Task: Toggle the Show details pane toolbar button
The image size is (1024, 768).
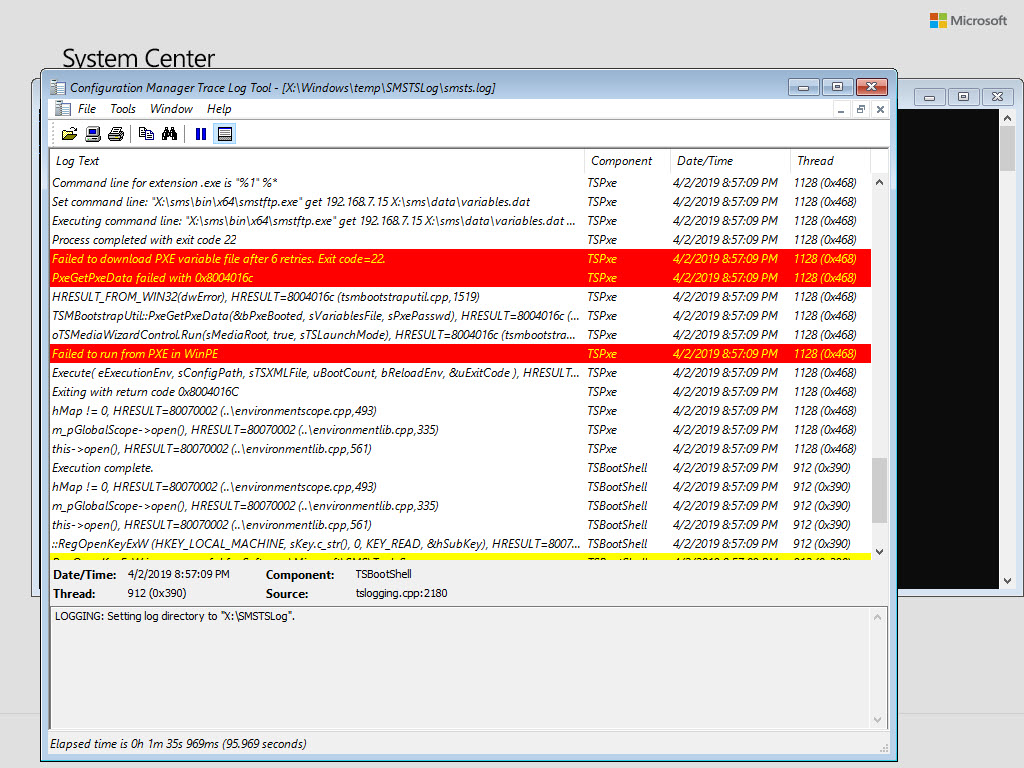Action: (x=225, y=134)
